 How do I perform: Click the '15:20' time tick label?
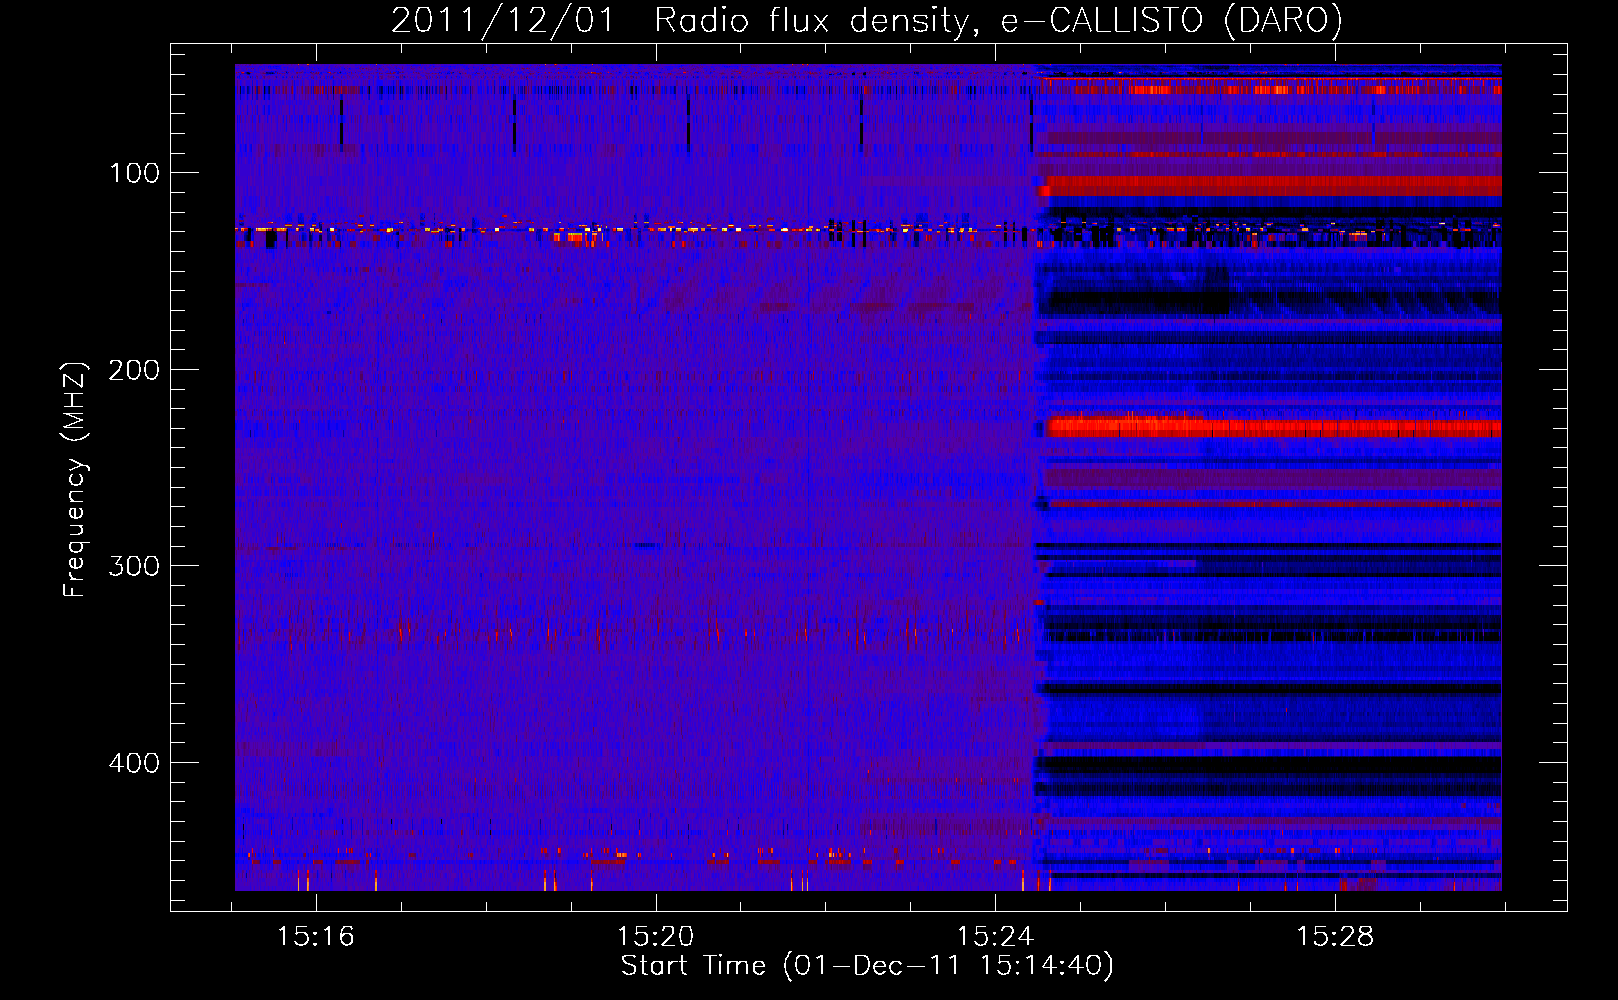(x=656, y=937)
